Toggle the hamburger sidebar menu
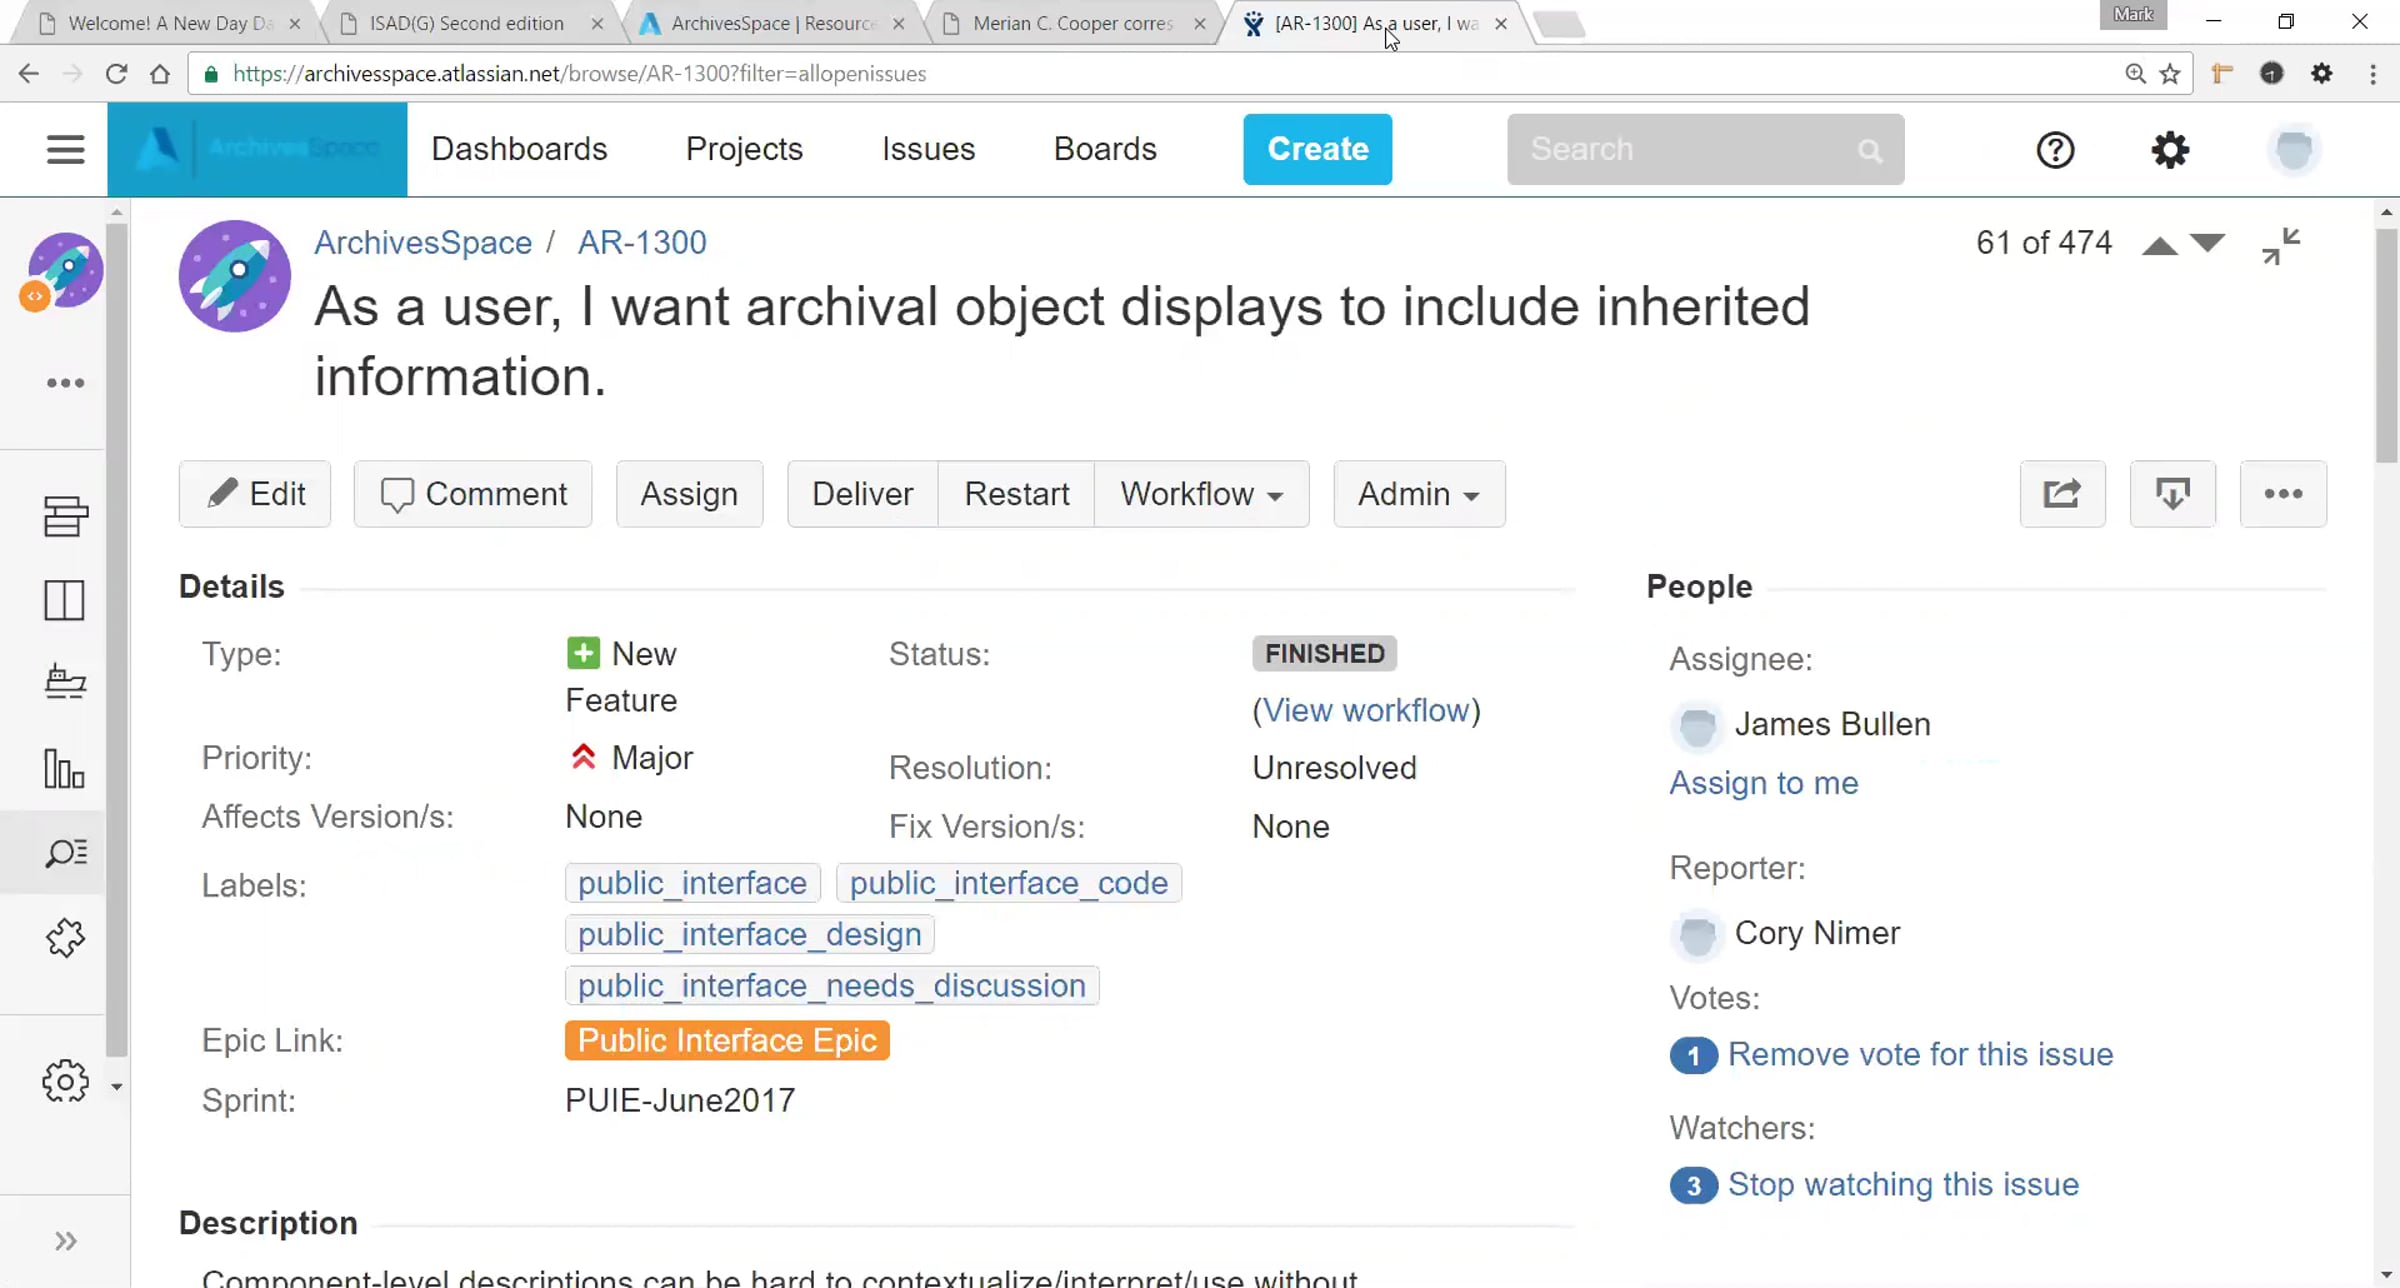 (66, 150)
